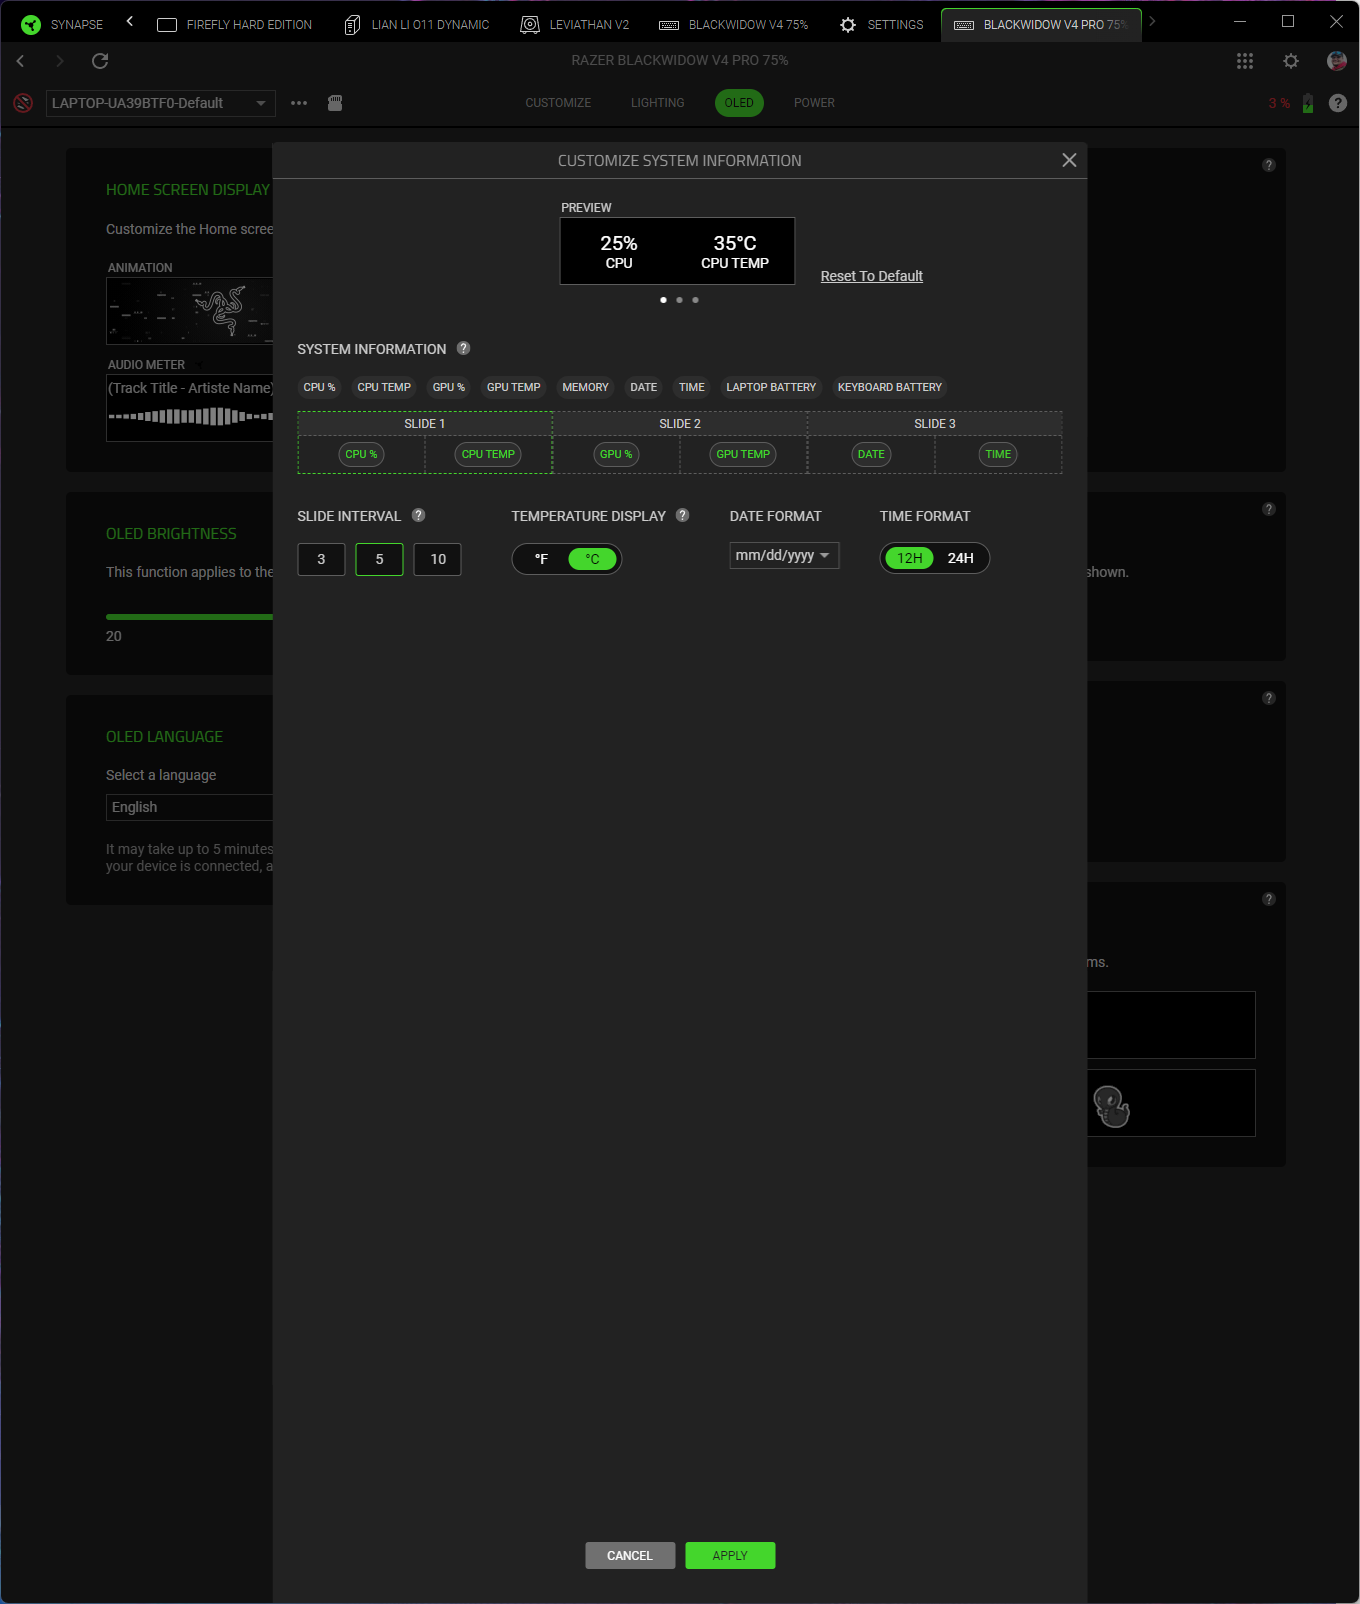The width and height of the screenshot is (1360, 1604).
Task: Select the second preview slide dot
Action: (679, 300)
